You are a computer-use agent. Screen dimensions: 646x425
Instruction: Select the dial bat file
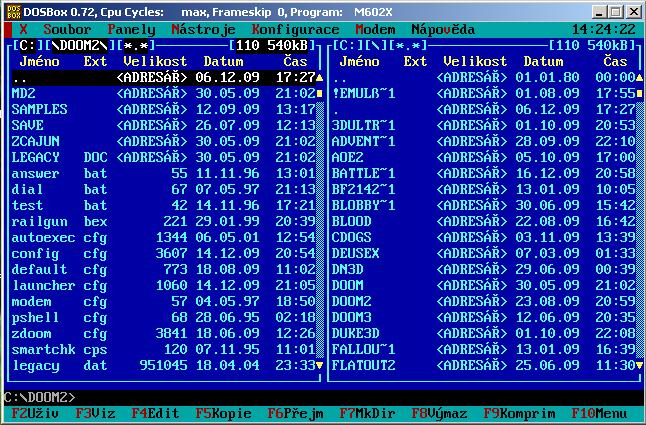[164, 189]
